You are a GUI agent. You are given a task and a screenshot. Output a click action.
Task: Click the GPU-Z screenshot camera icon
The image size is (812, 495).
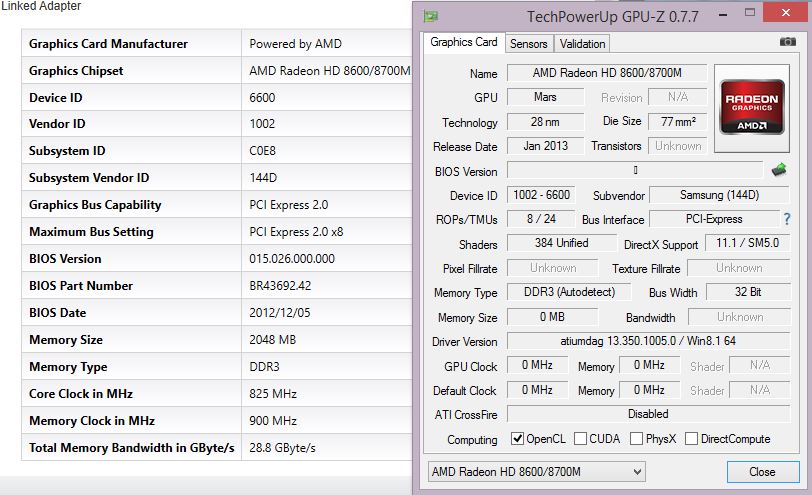[x=787, y=42]
